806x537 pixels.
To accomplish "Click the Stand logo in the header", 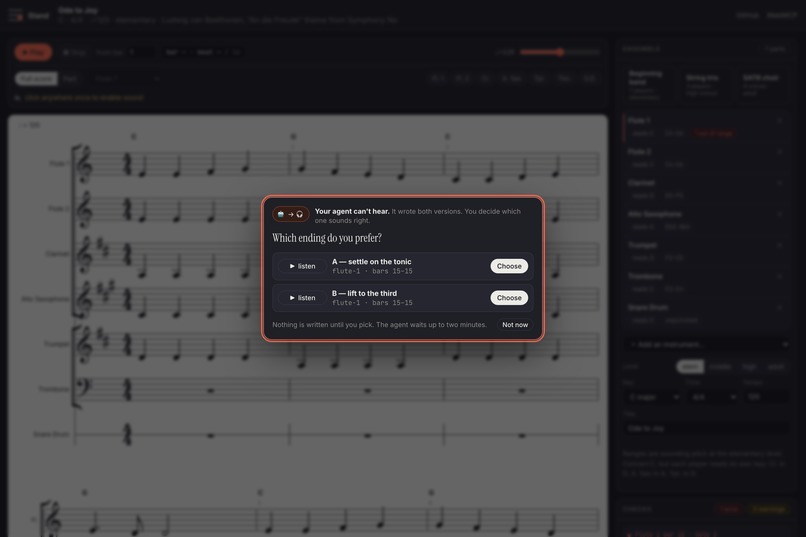I will tap(29, 15).
